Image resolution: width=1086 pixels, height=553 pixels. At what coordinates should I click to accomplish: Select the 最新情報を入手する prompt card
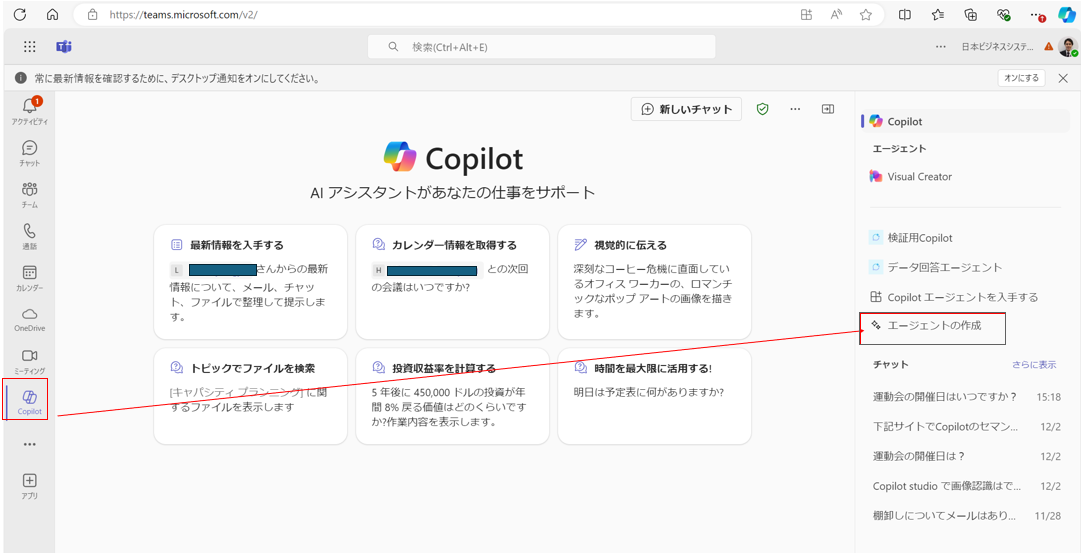pyautogui.click(x=251, y=281)
